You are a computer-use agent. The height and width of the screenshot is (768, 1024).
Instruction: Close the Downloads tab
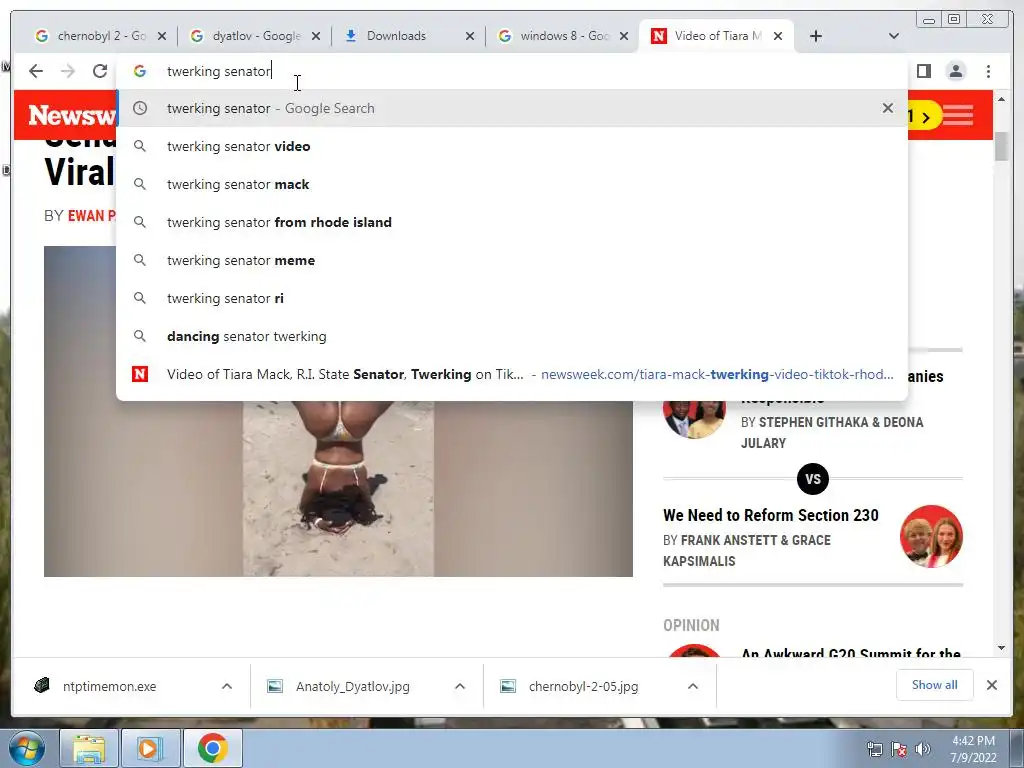[x=470, y=37]
